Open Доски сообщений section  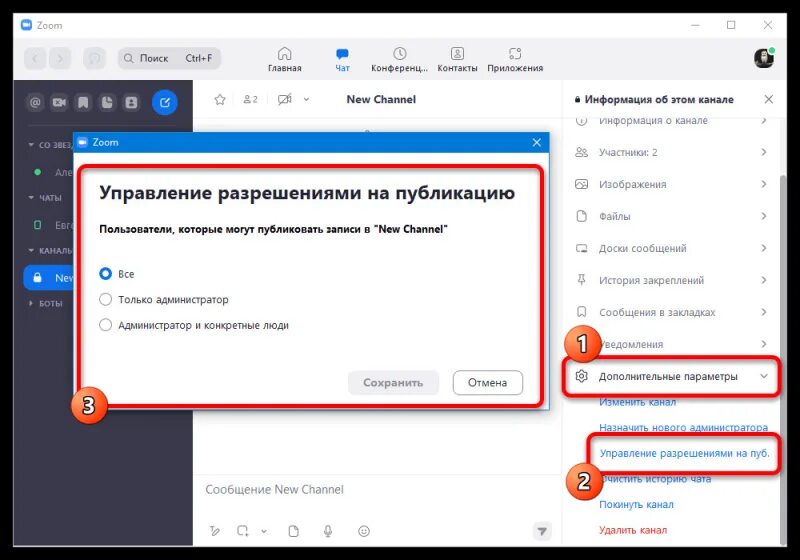(x=671, y=248)
